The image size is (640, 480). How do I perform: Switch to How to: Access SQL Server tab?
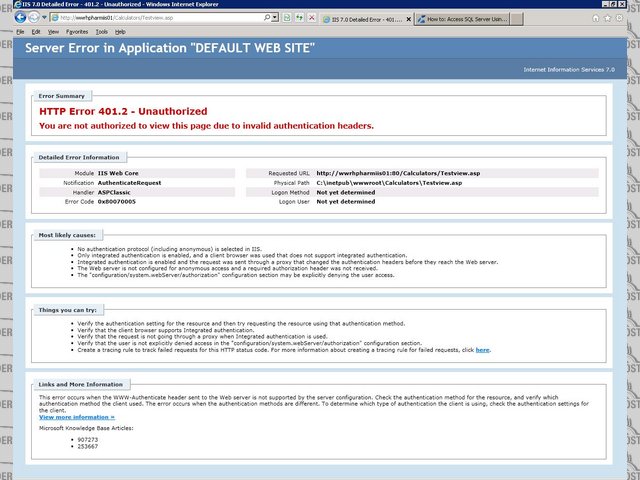click(462, 19)
